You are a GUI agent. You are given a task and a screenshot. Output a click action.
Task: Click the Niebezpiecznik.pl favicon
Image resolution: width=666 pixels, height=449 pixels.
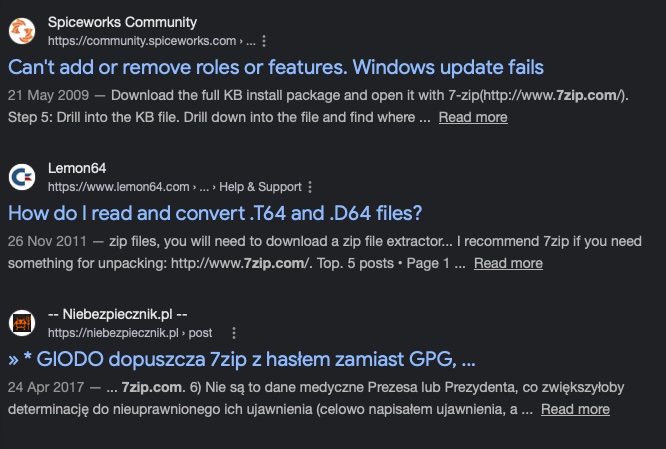[x=22, y=323]
